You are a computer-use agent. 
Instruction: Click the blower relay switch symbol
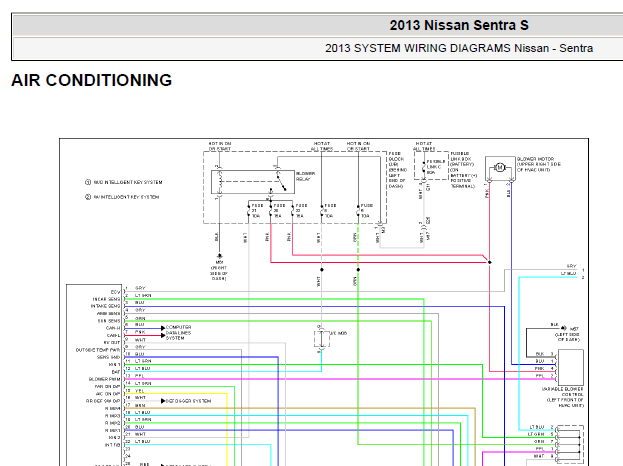tap(281, 182)
